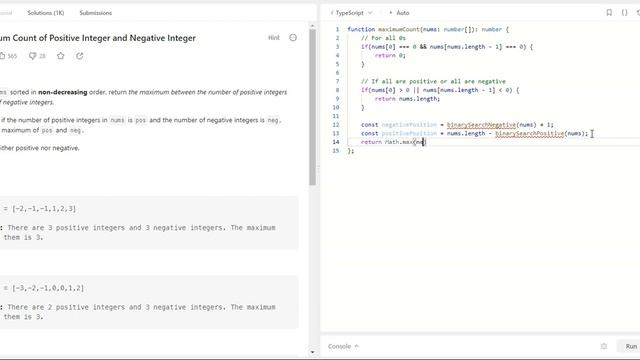Open the Solutions (1K) tab
The width and height of the screenshot is (640, 360).
[46, 13]
